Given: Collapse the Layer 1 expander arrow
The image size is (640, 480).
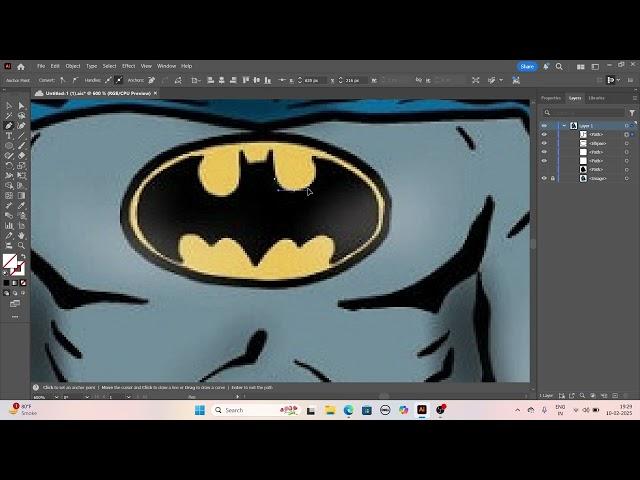Looking at the screenshot, I should click(x=564, y=126).
